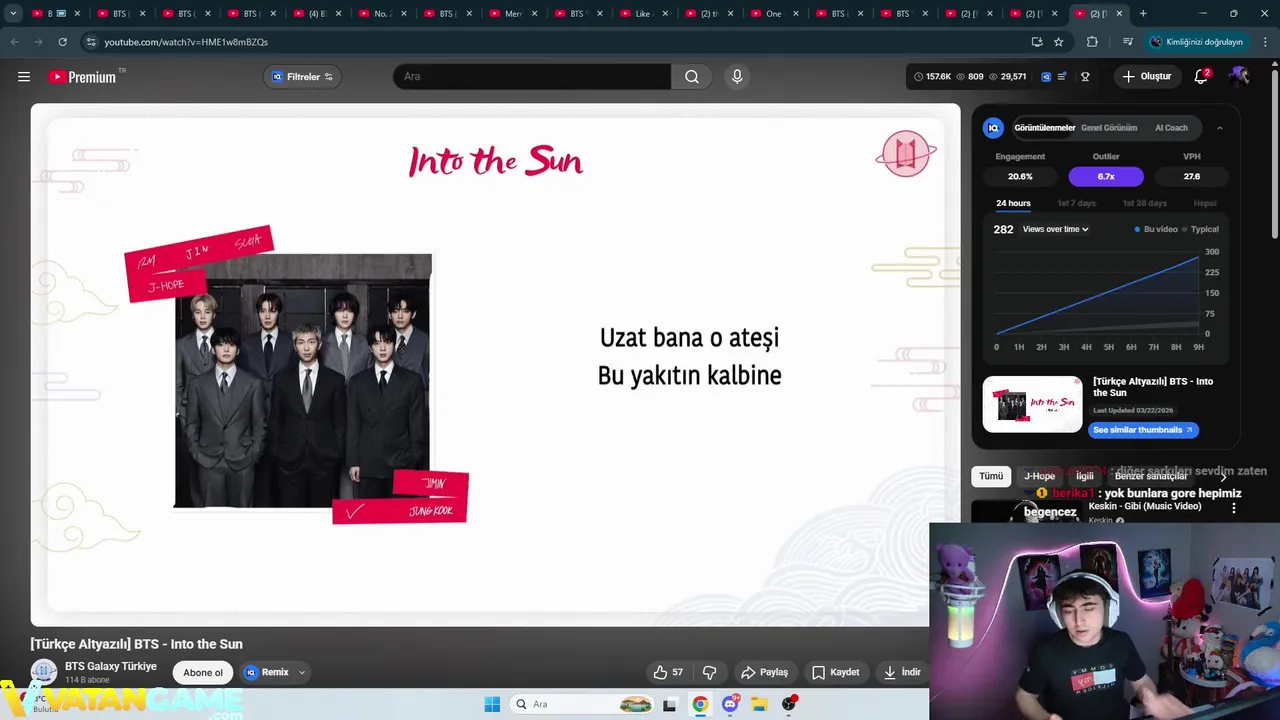
Task: Open options for Keskin - Gibi video
Action: [1233, 508]
